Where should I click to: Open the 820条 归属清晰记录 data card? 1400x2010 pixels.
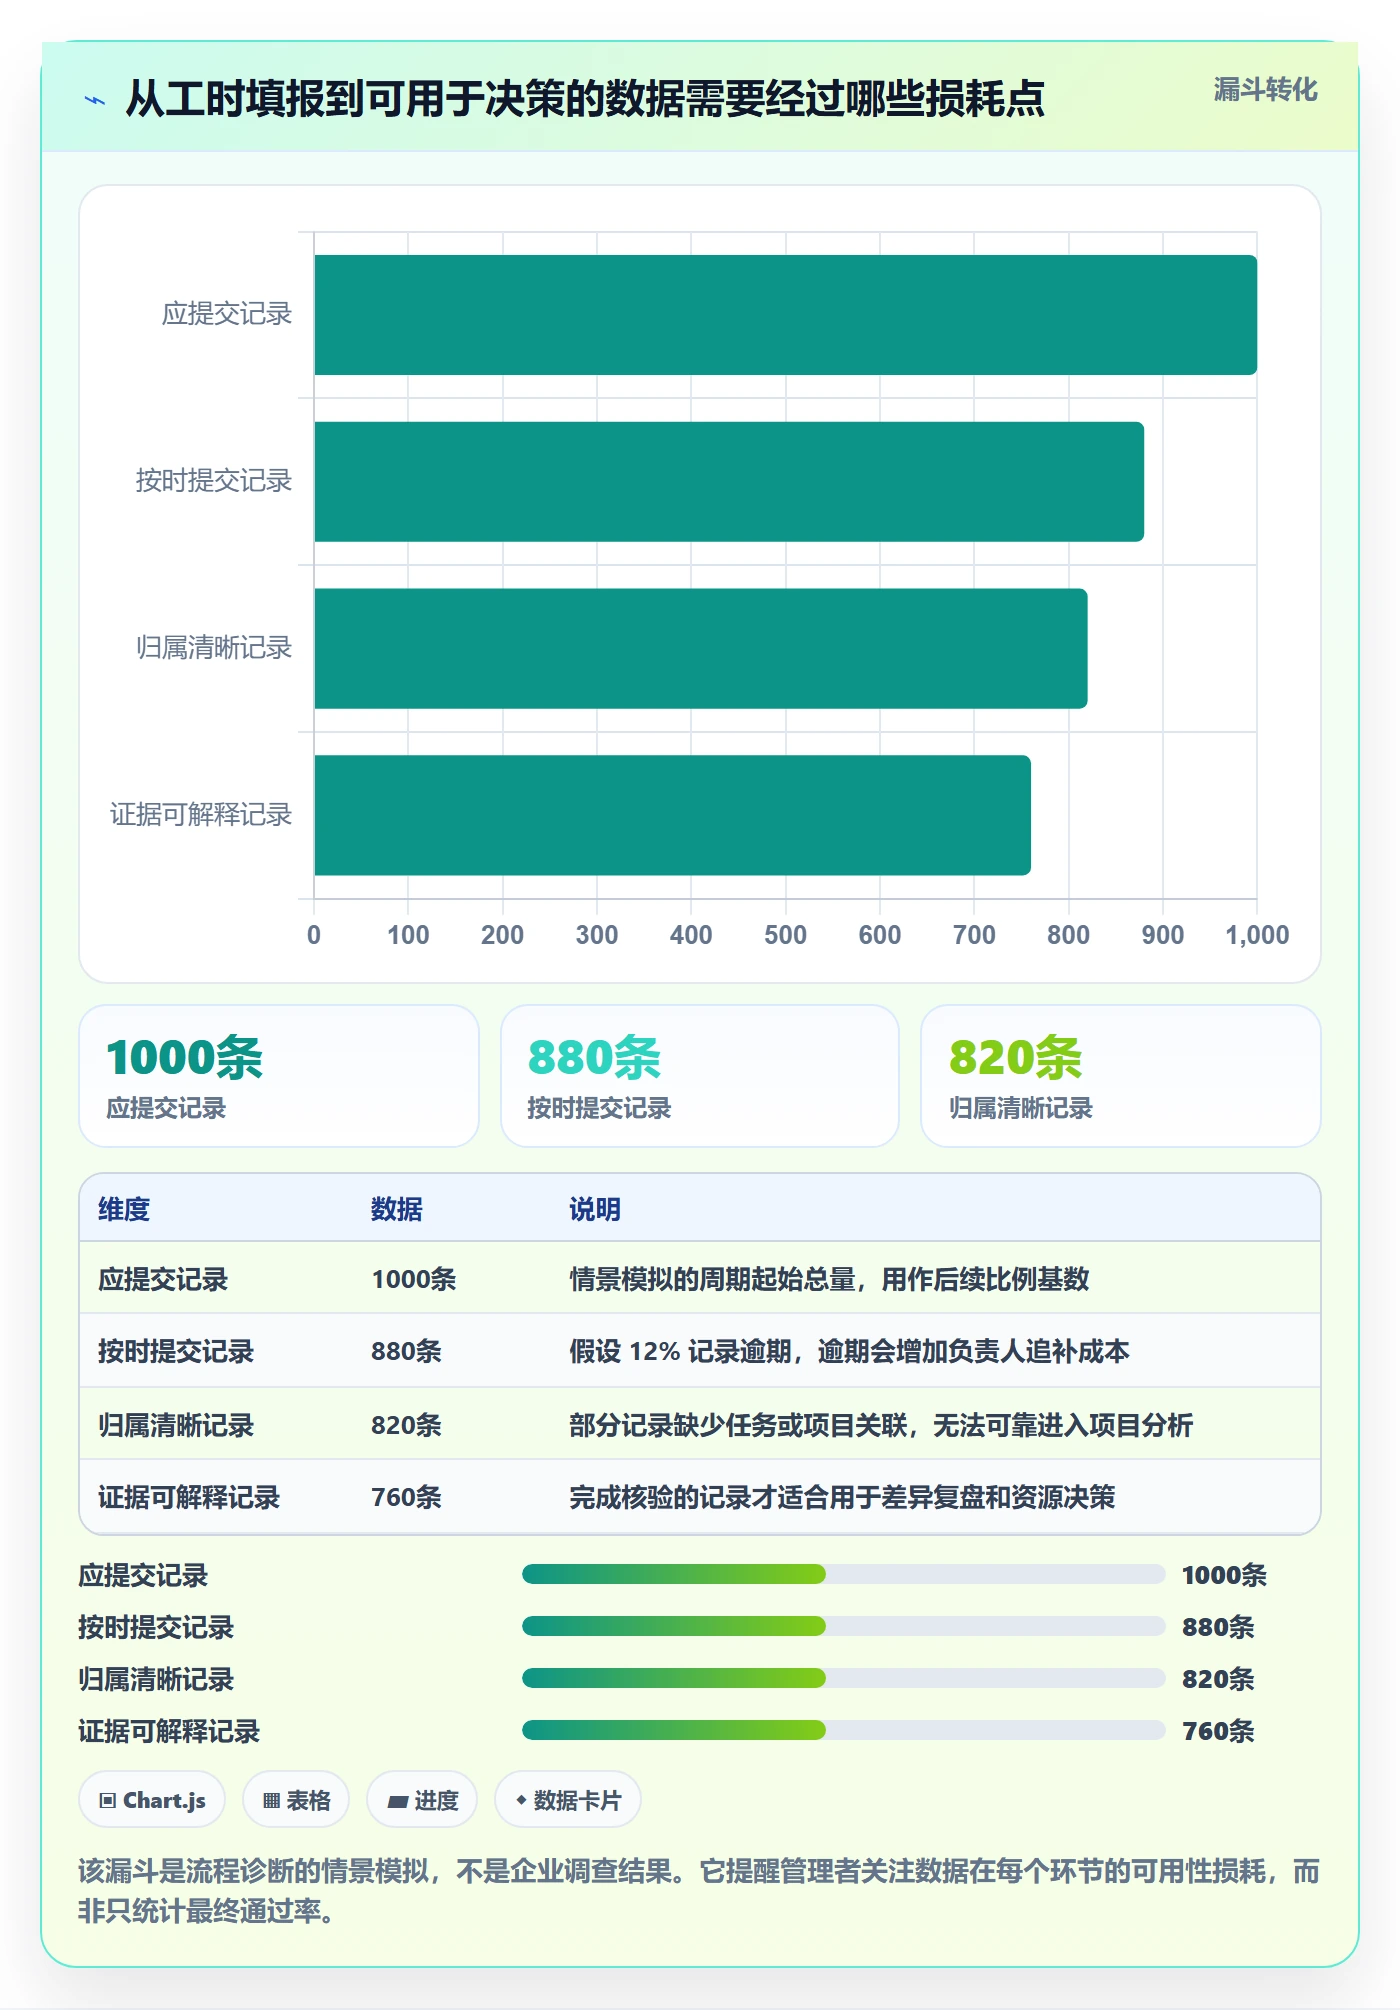[x=1121, y=1076]
